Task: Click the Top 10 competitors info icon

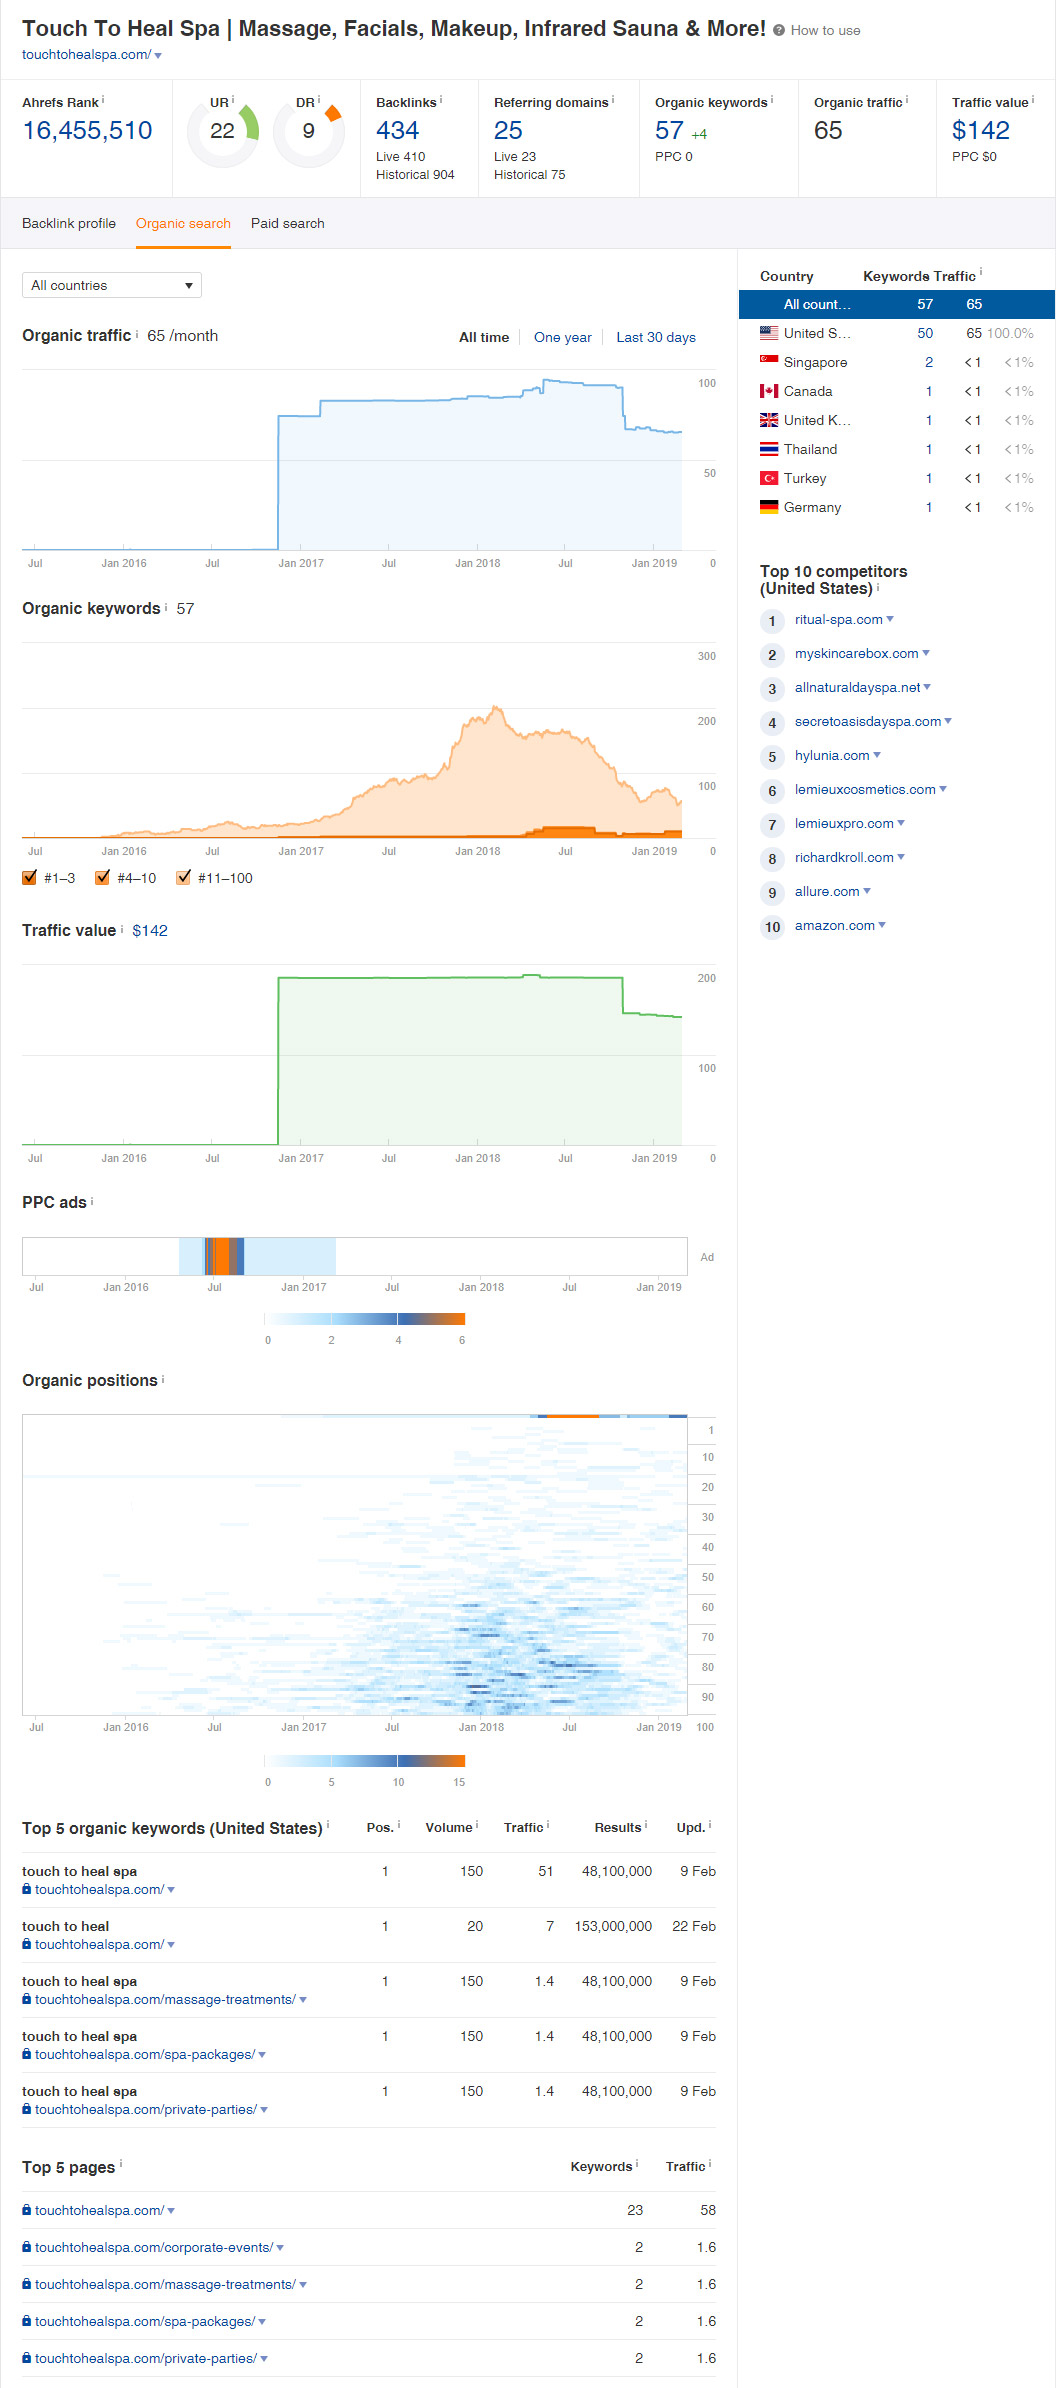Action: coord(878,587)
